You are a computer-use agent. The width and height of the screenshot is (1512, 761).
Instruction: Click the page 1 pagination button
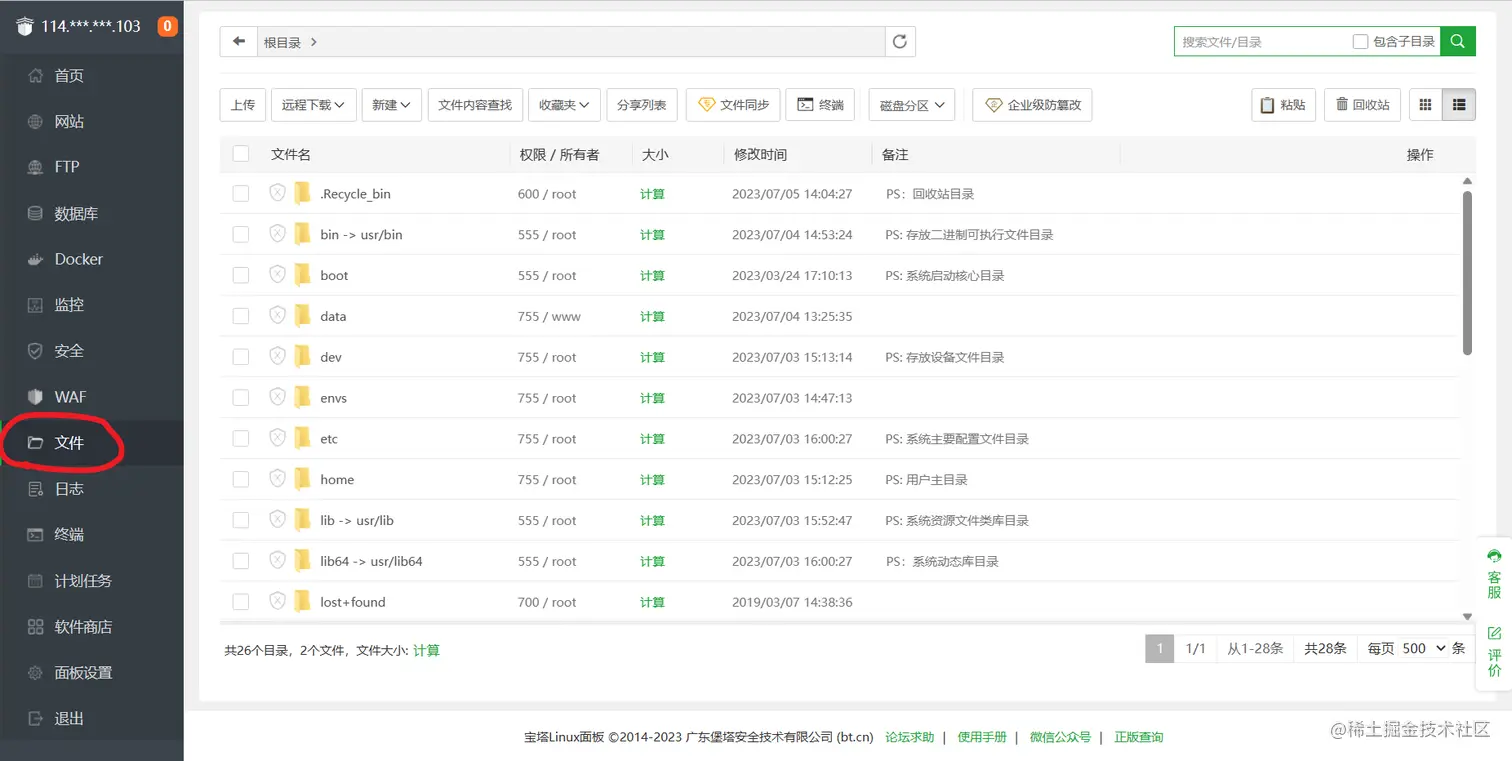[x=1159, y=648]
